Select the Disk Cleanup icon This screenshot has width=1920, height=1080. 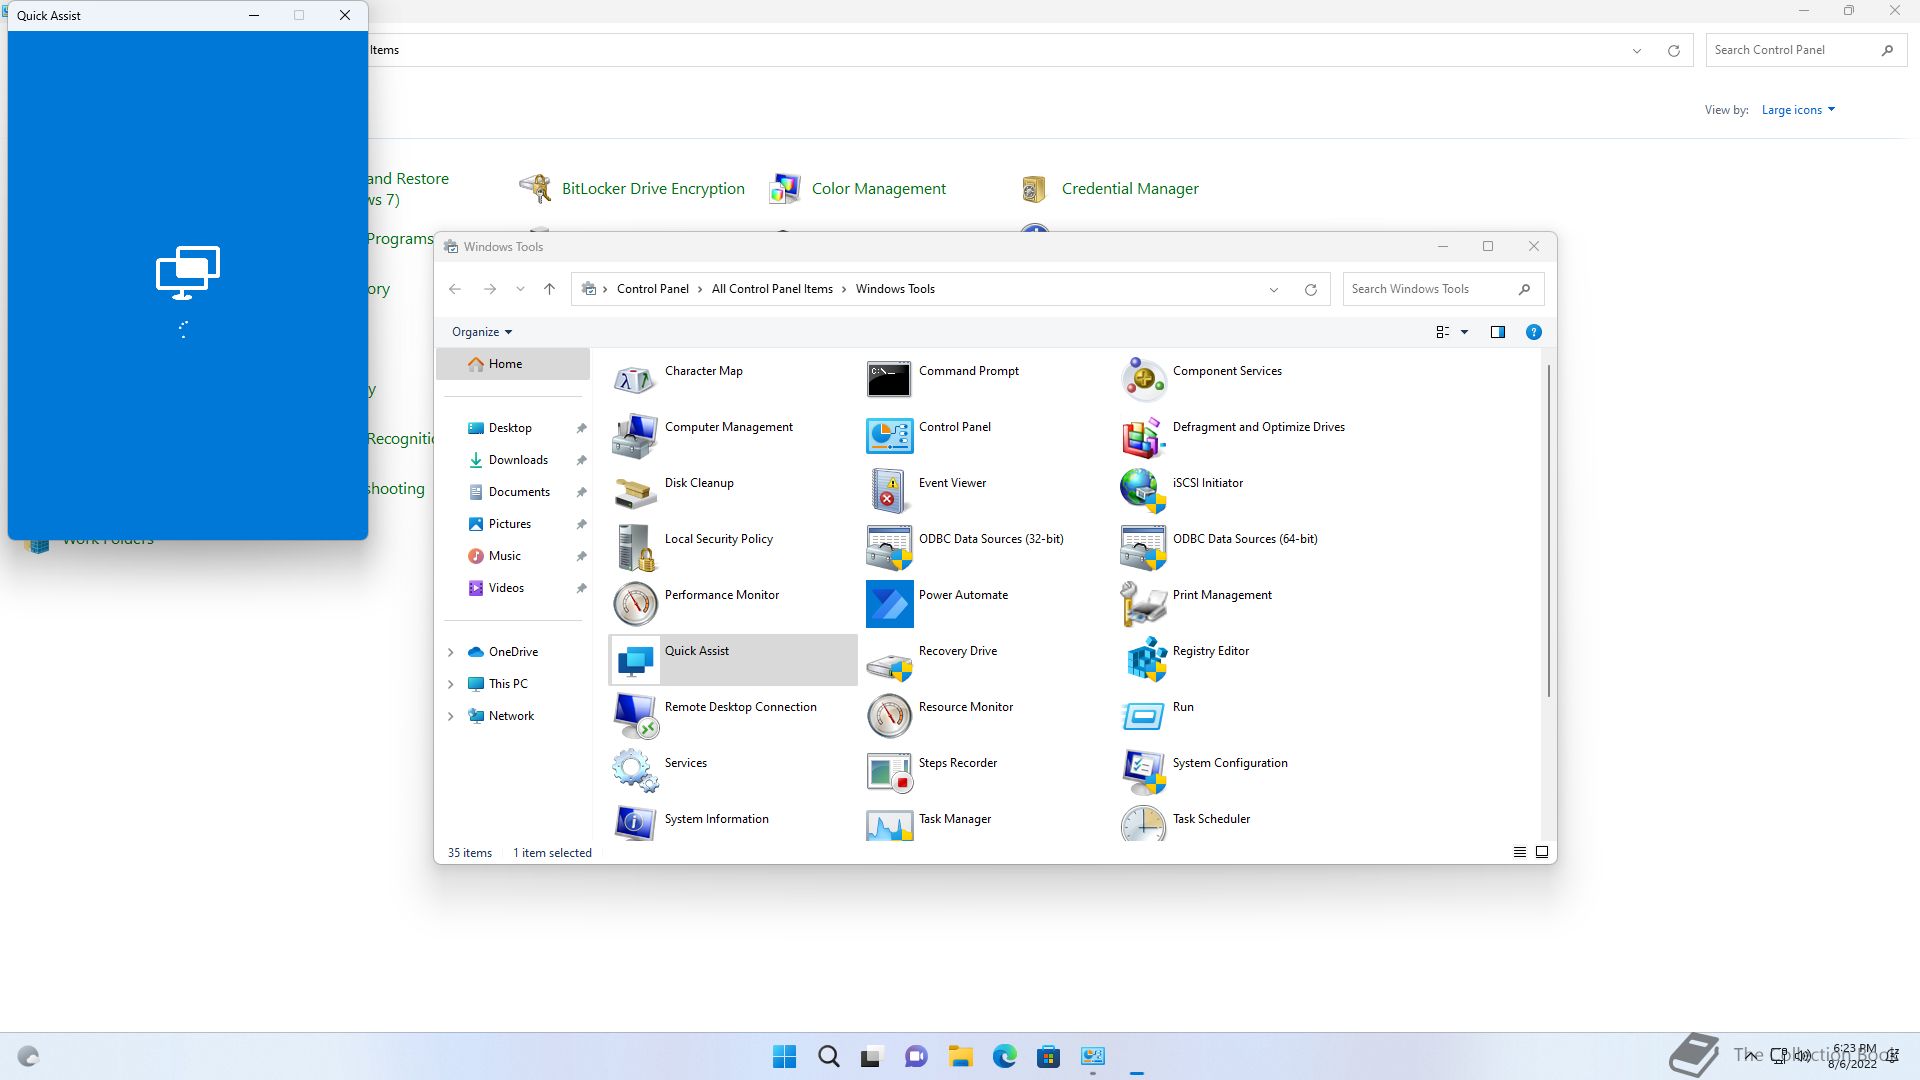pyautogui.click(x=634, y=492)
